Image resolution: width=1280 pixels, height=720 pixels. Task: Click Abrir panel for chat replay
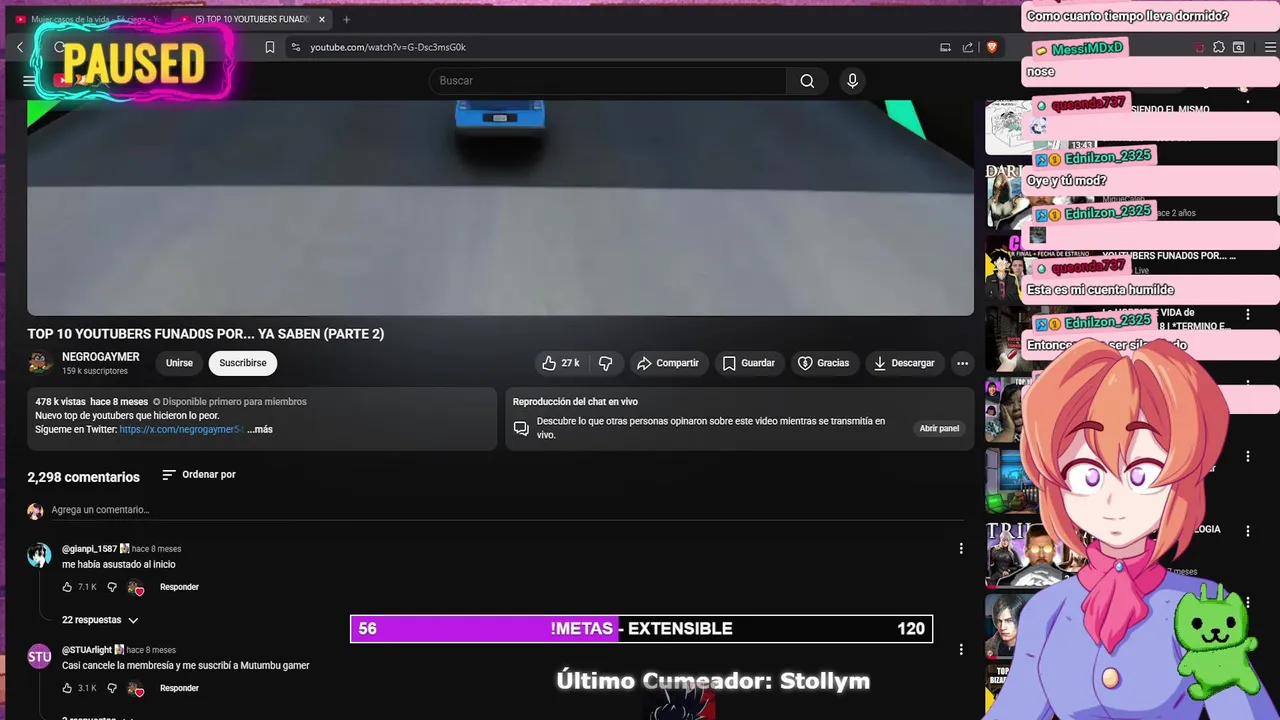coord(939,428)
